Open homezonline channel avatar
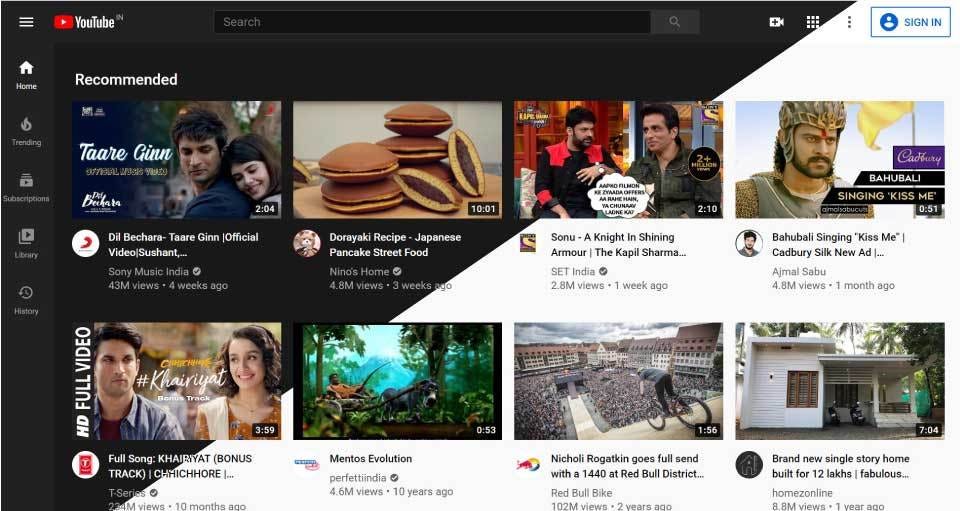The height and width of the screenshot is (511, 960). (x=749, y=465)
